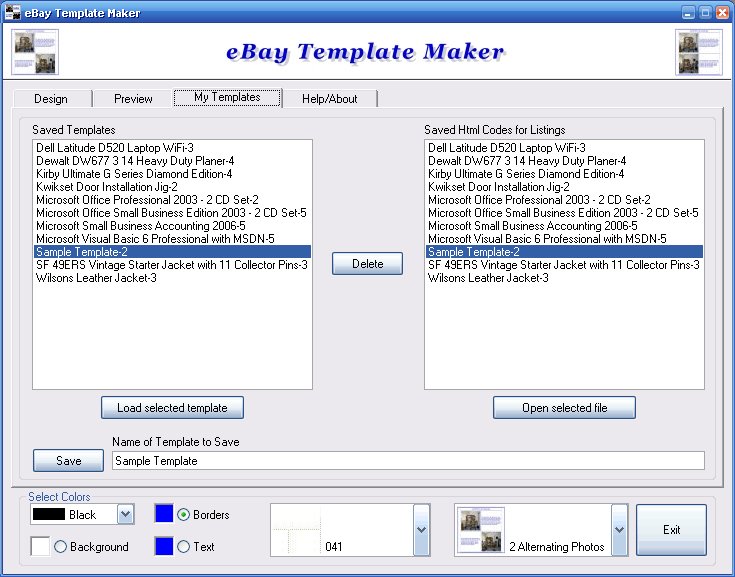Image resolution: width=735 pixels, height=577 pixels.
Task: Select Microsoft Small Business Accounting 2006-5 in Saved Templates
Action: [172, 226]
